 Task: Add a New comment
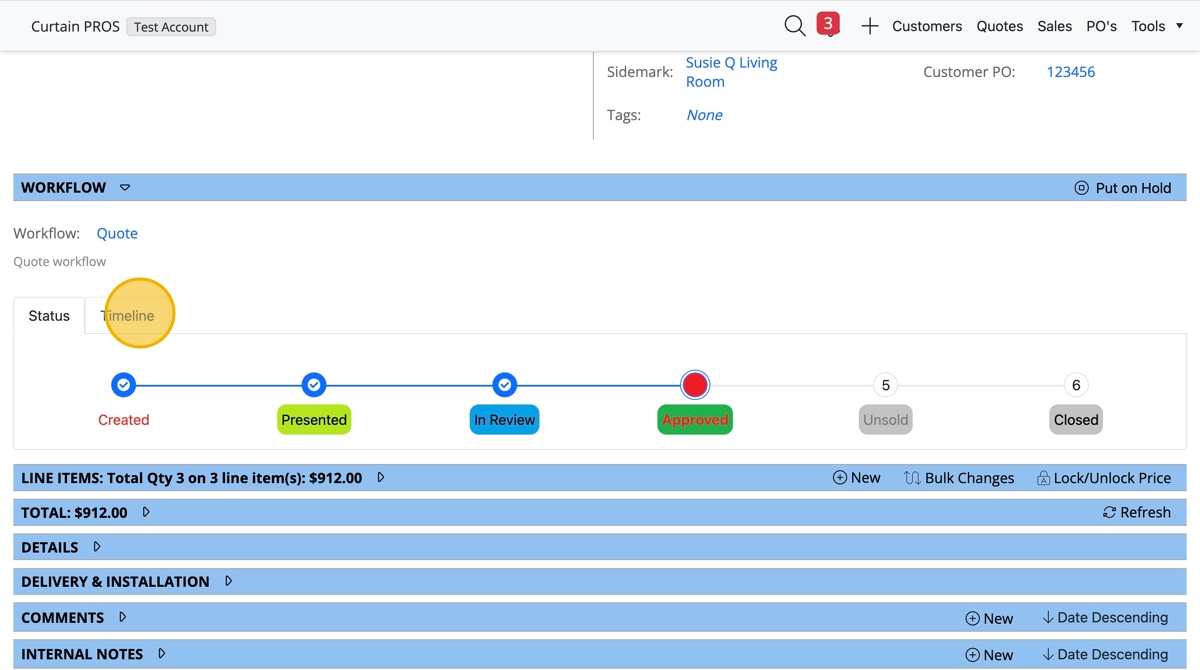tap(989, 618)
